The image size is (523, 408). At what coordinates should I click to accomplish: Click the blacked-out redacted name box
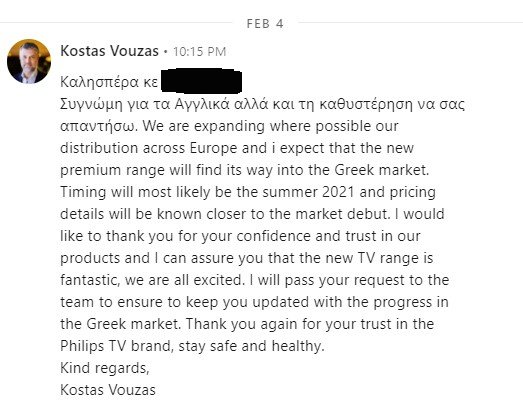tap(202, 81)
